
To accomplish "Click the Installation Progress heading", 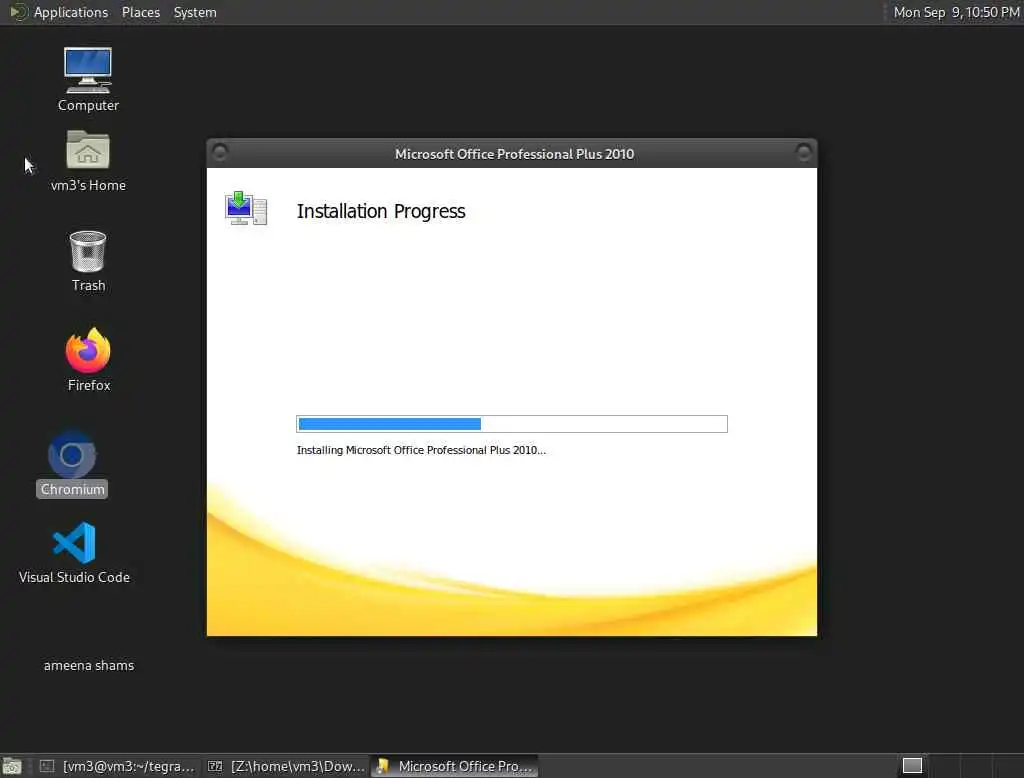I will [381, 211].
